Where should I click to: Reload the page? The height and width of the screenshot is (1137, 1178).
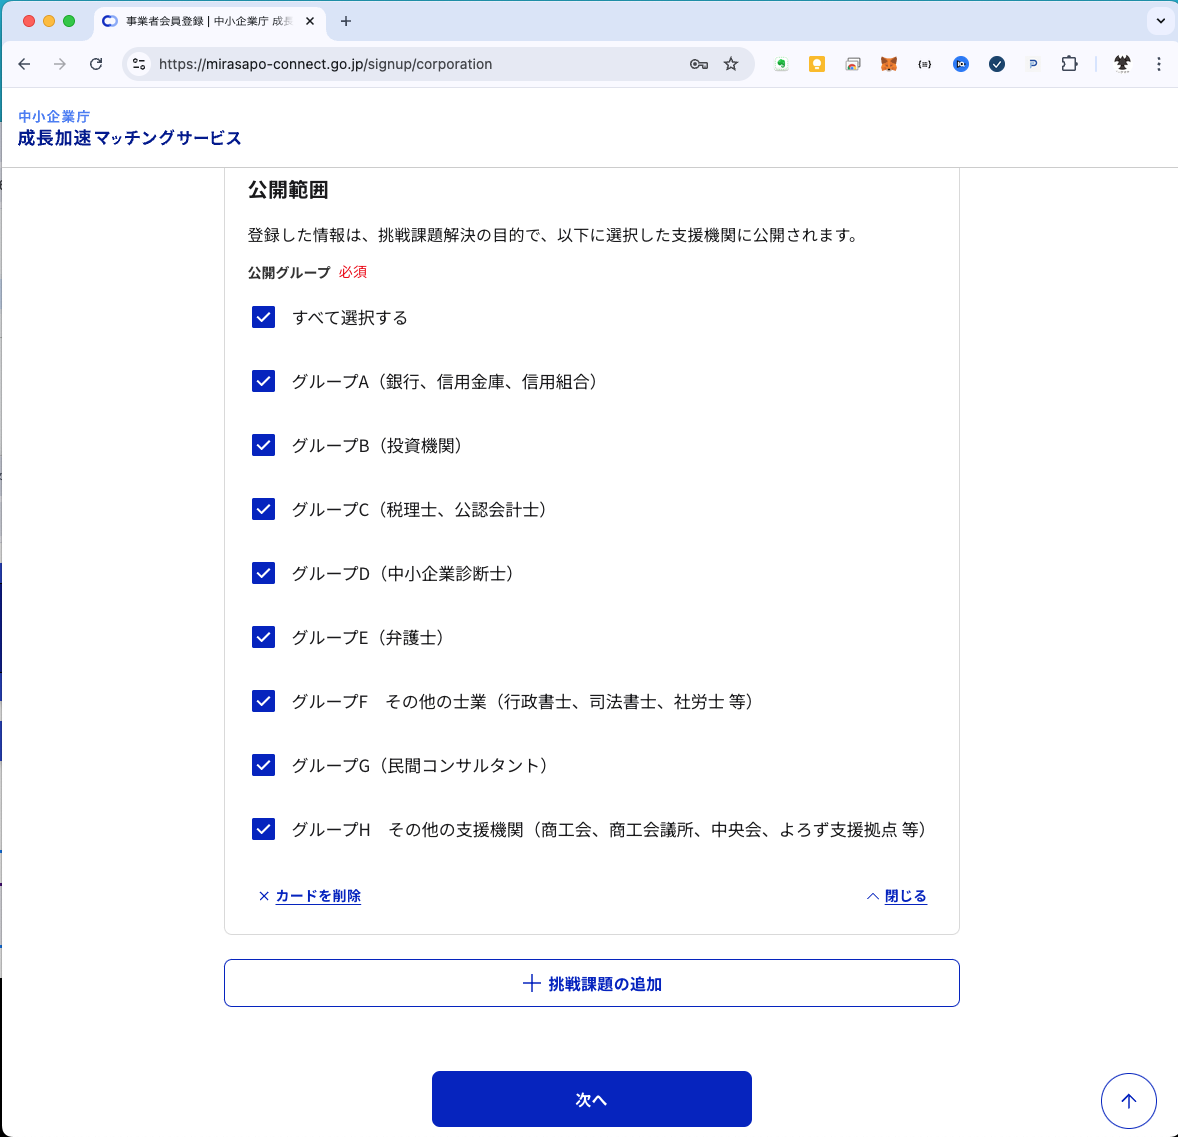click(x=96, y=64)
